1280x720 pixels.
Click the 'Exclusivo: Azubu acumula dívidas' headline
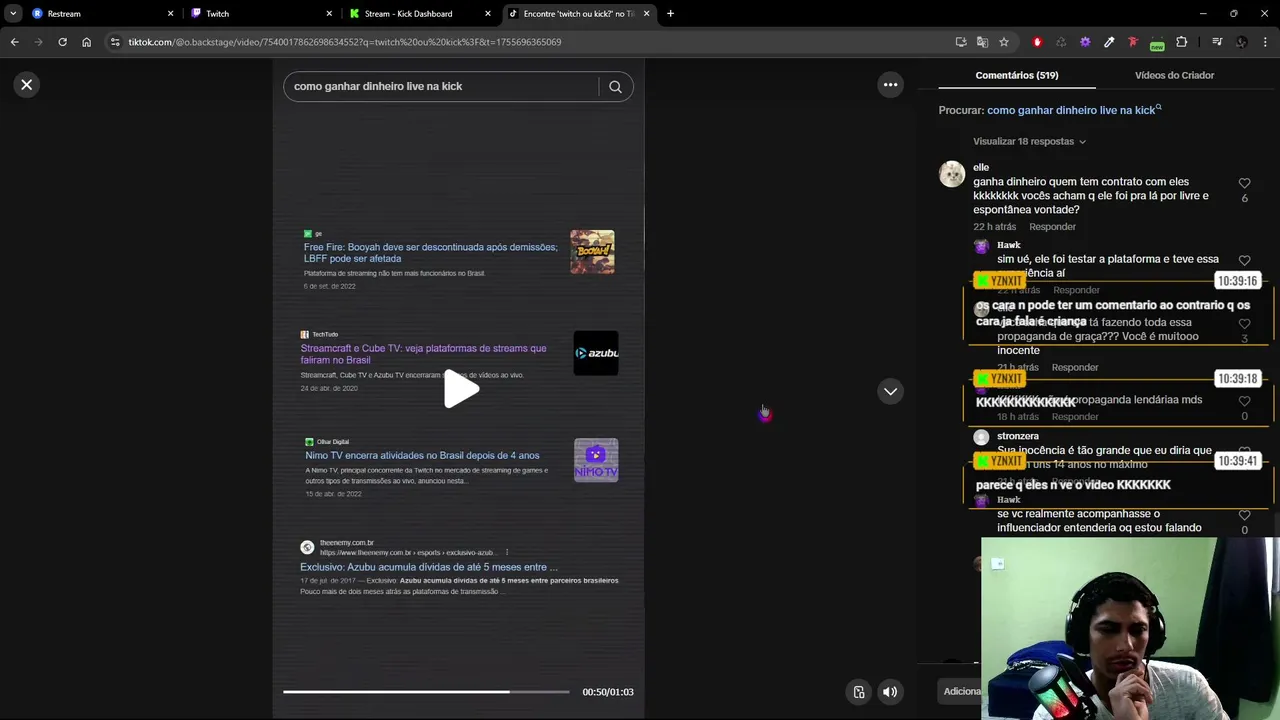click(429, 567)
